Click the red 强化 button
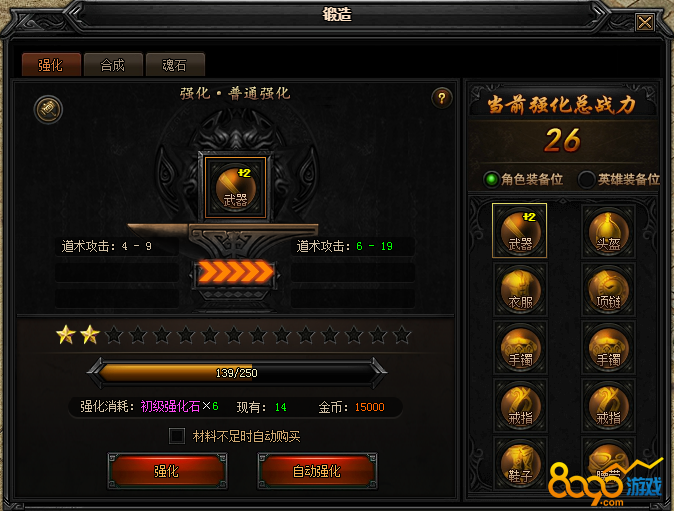674x511 pixels. pos(167,471)
